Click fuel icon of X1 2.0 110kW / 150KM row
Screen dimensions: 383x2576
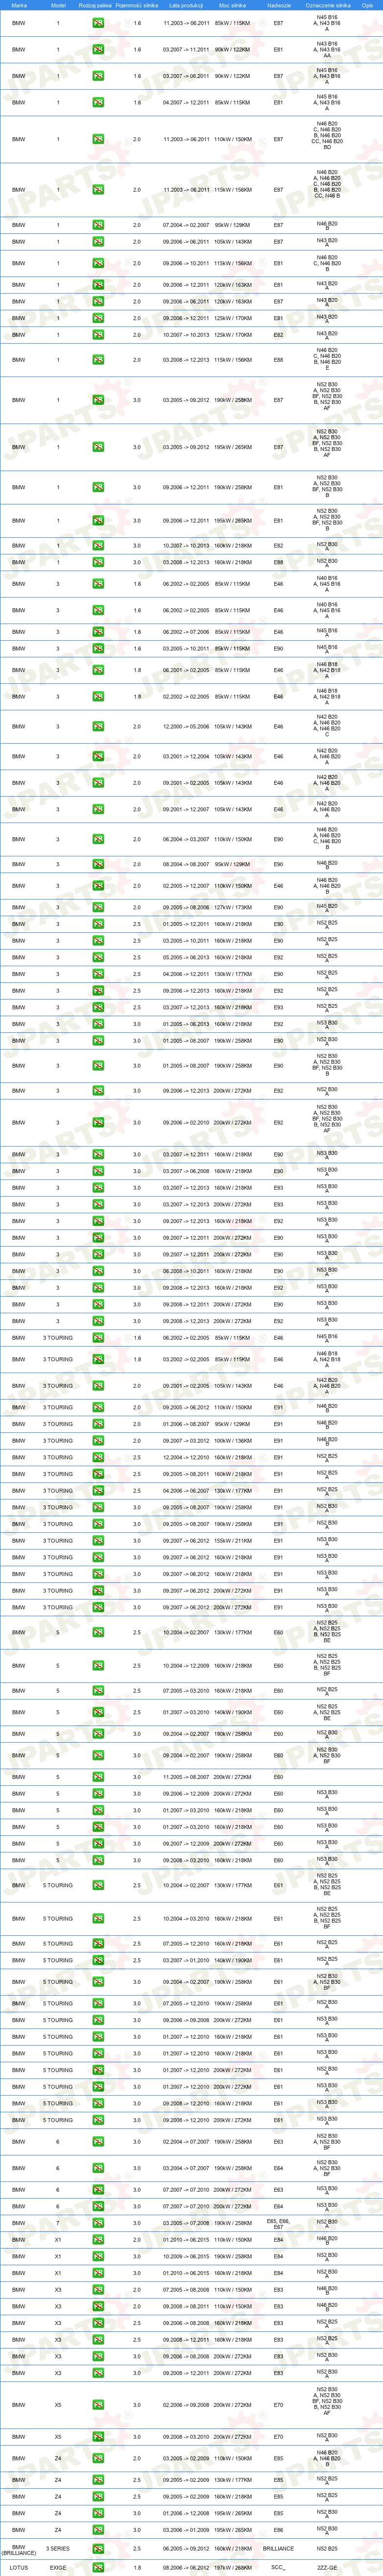(98, 2240)
